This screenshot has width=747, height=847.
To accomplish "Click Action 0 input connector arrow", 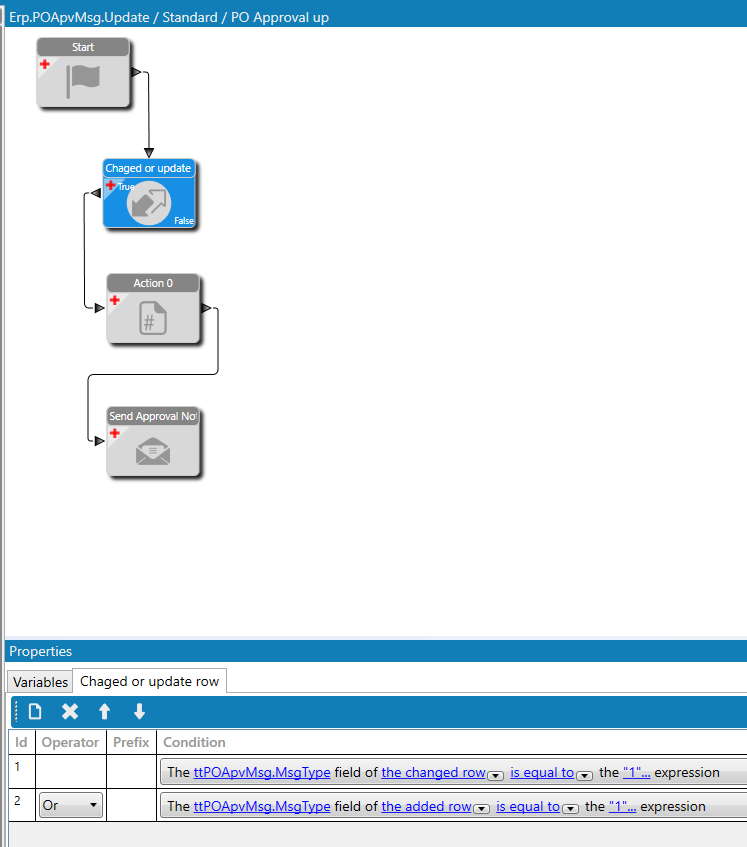I will click(x=99, y=308).
